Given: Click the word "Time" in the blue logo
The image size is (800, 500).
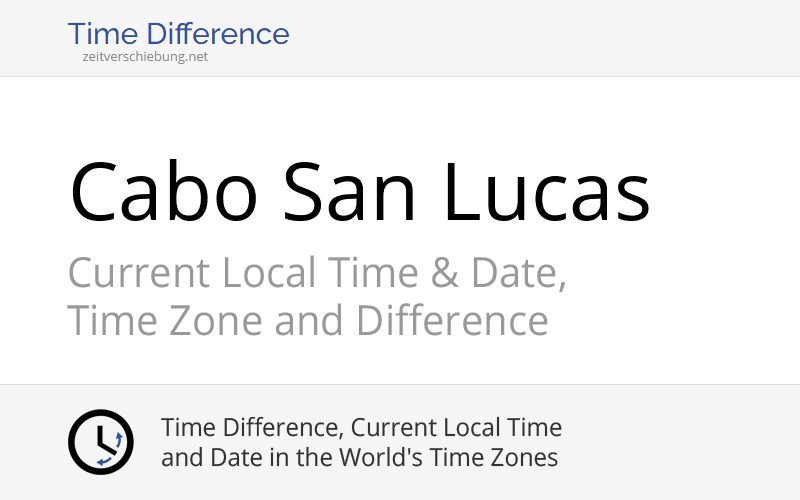Looking at the screenshot, I should [x=100, y=34].
